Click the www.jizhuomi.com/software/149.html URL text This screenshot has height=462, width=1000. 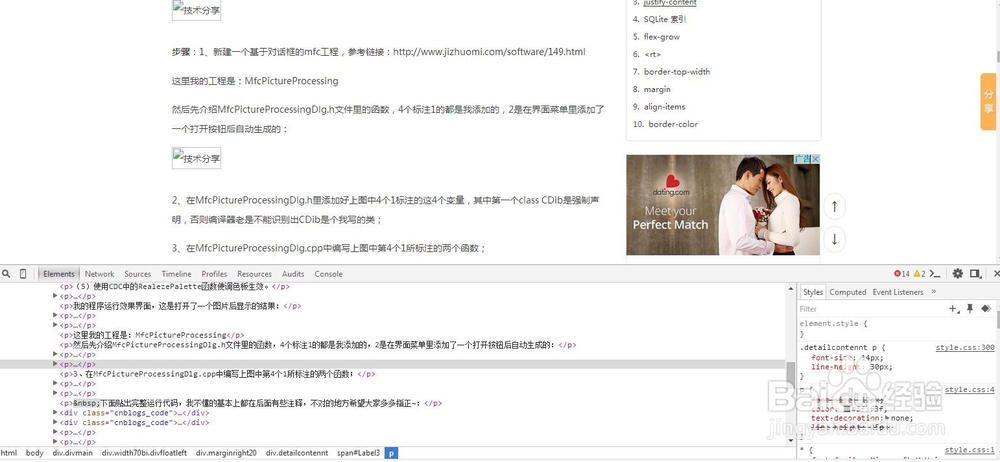click(489, 52)
